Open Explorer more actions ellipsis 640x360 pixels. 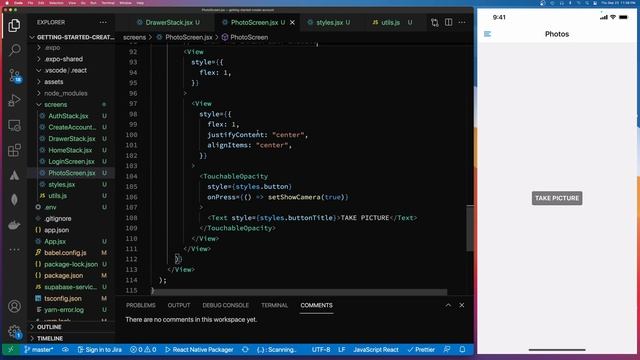[103, 22]
